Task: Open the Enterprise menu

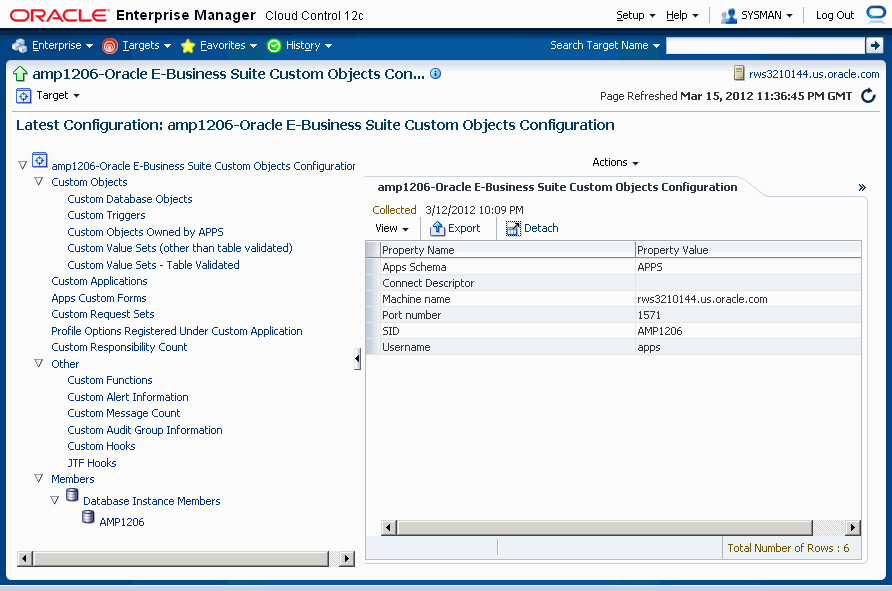Action: click(62, 46)
